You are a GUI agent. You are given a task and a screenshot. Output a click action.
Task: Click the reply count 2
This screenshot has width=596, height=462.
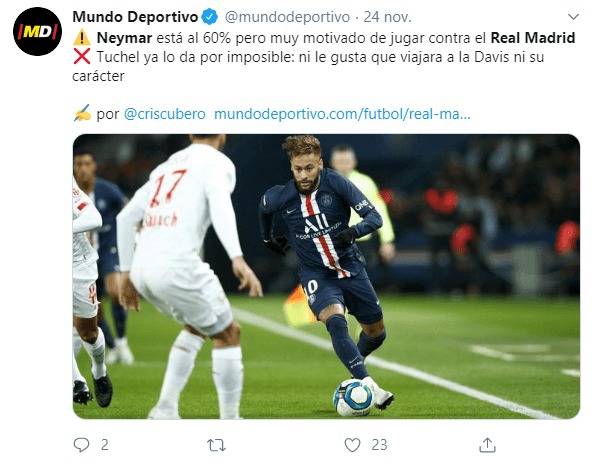pyautogui.click(x=105, y=445)
